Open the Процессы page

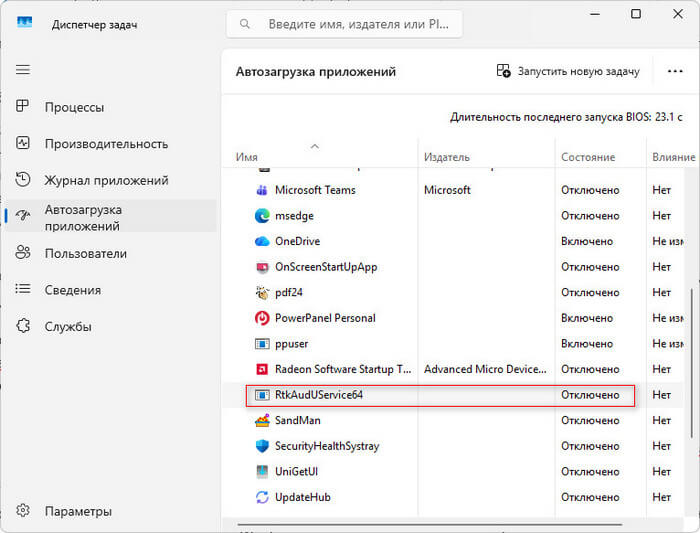click(74, 107)
